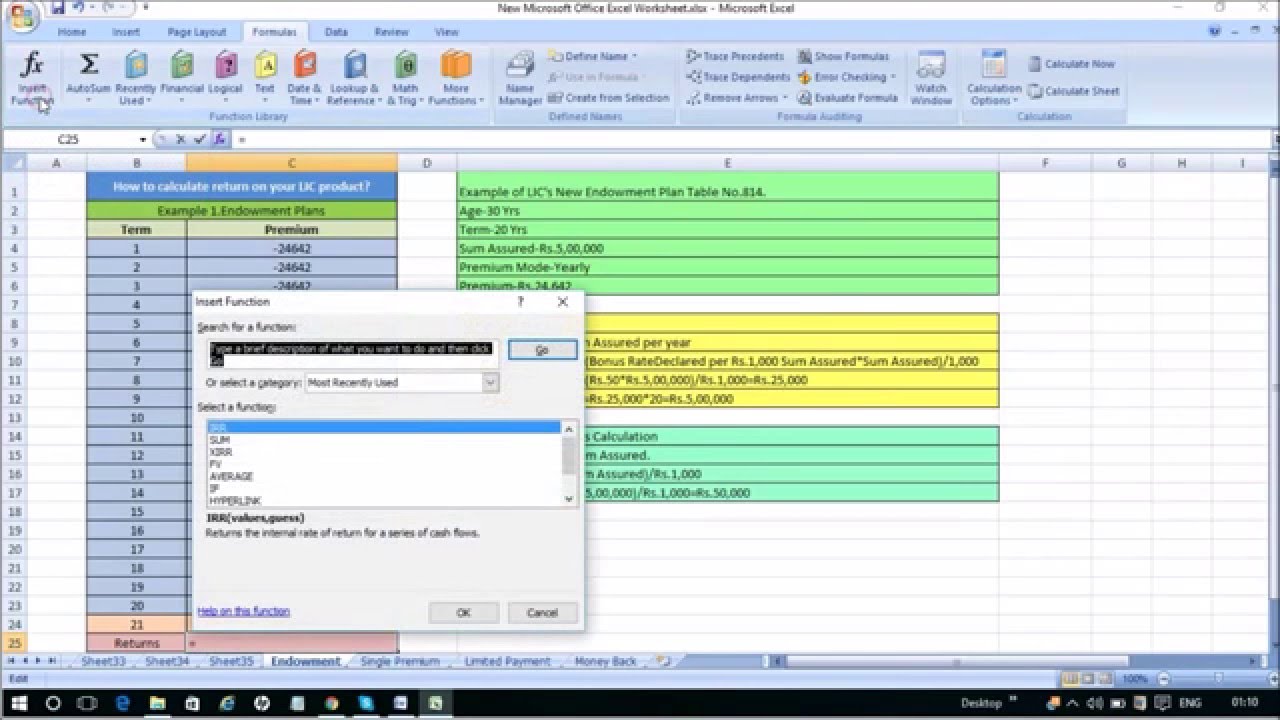Image resolution: width=1280 pixels, height=720 pixels.
Task: Click the Office Button logo
Action: pyautogui.click(x=21, y=14)
